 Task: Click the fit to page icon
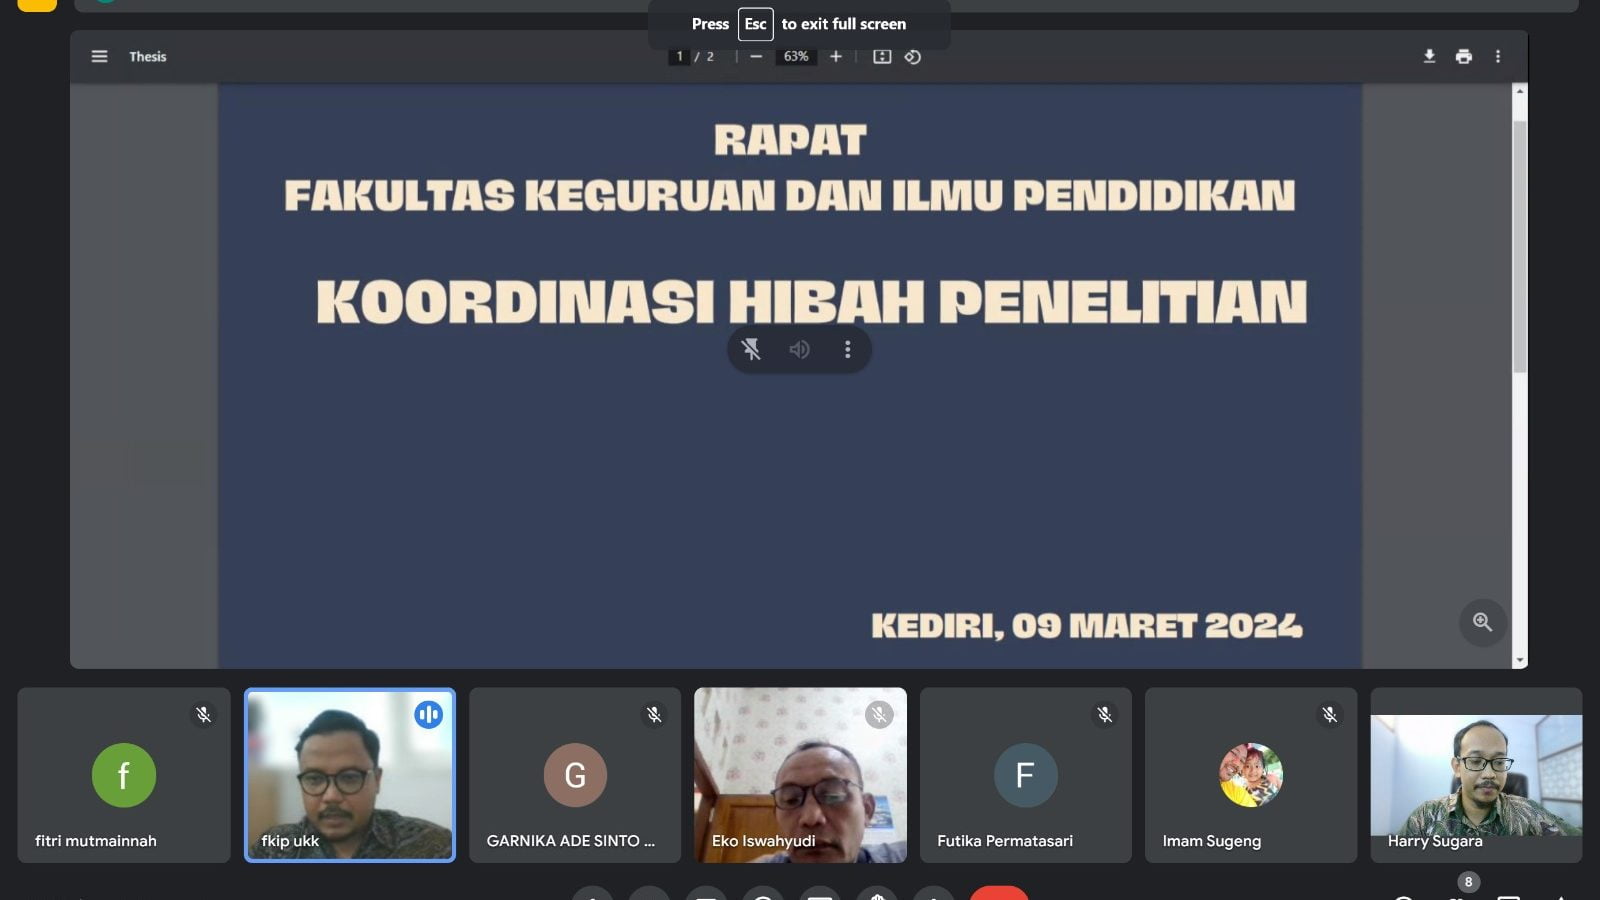coord(882,57)
